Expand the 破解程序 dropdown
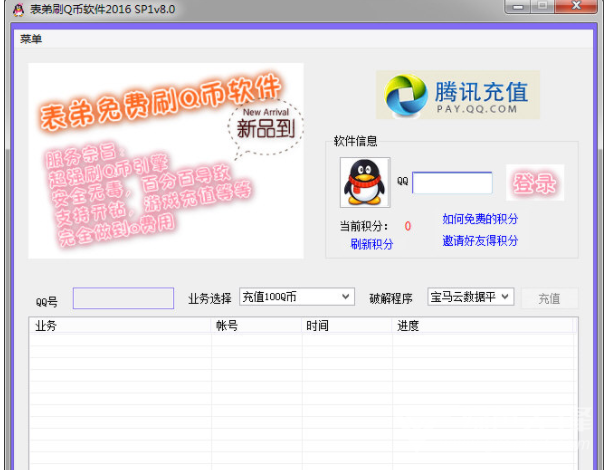The image size is (608, 470). 471,297
